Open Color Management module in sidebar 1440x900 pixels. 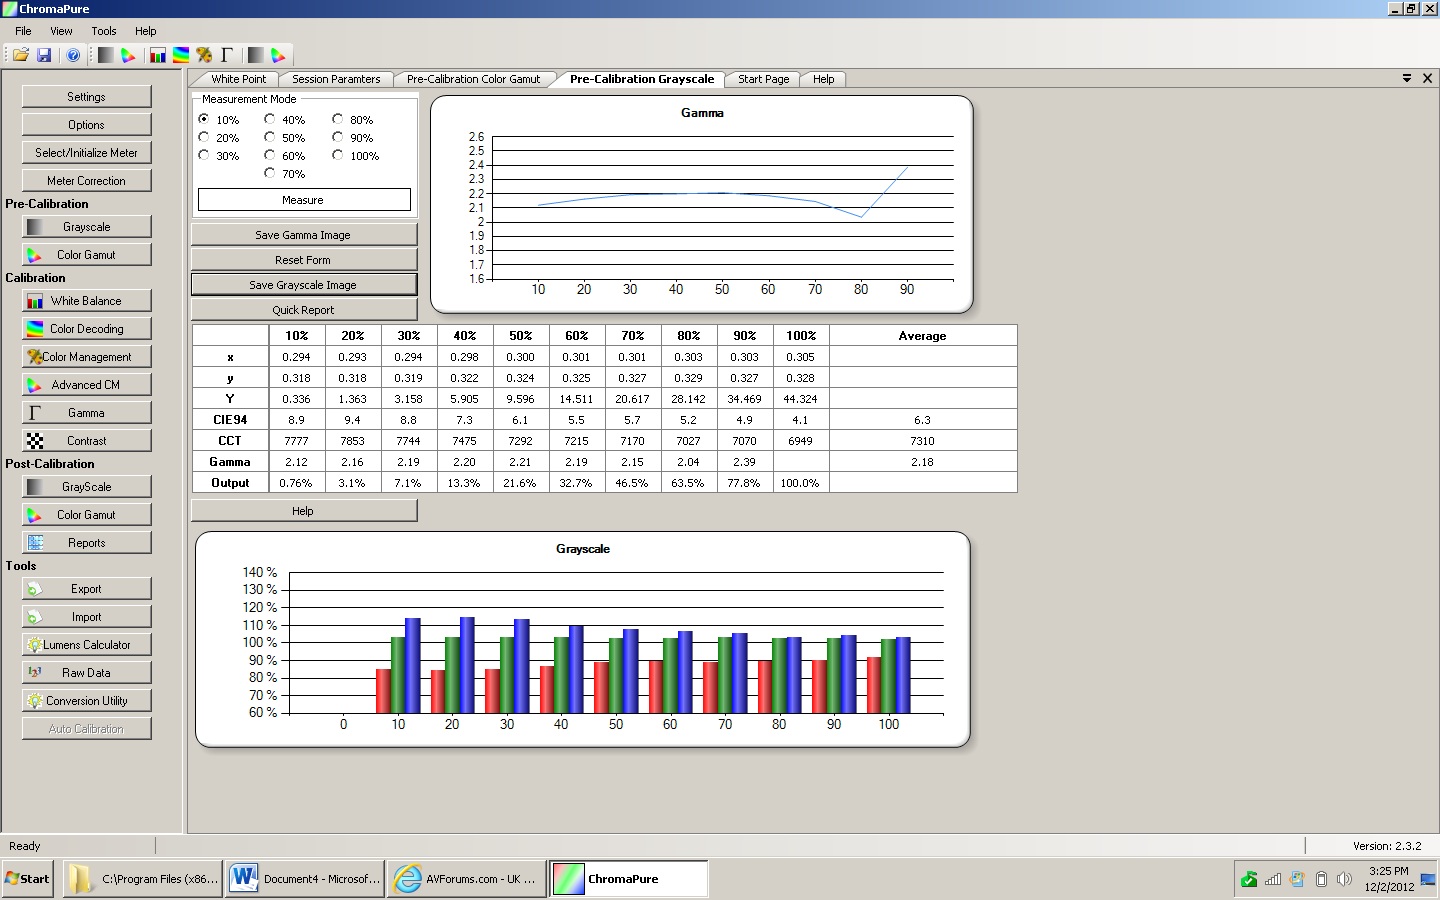87,357
